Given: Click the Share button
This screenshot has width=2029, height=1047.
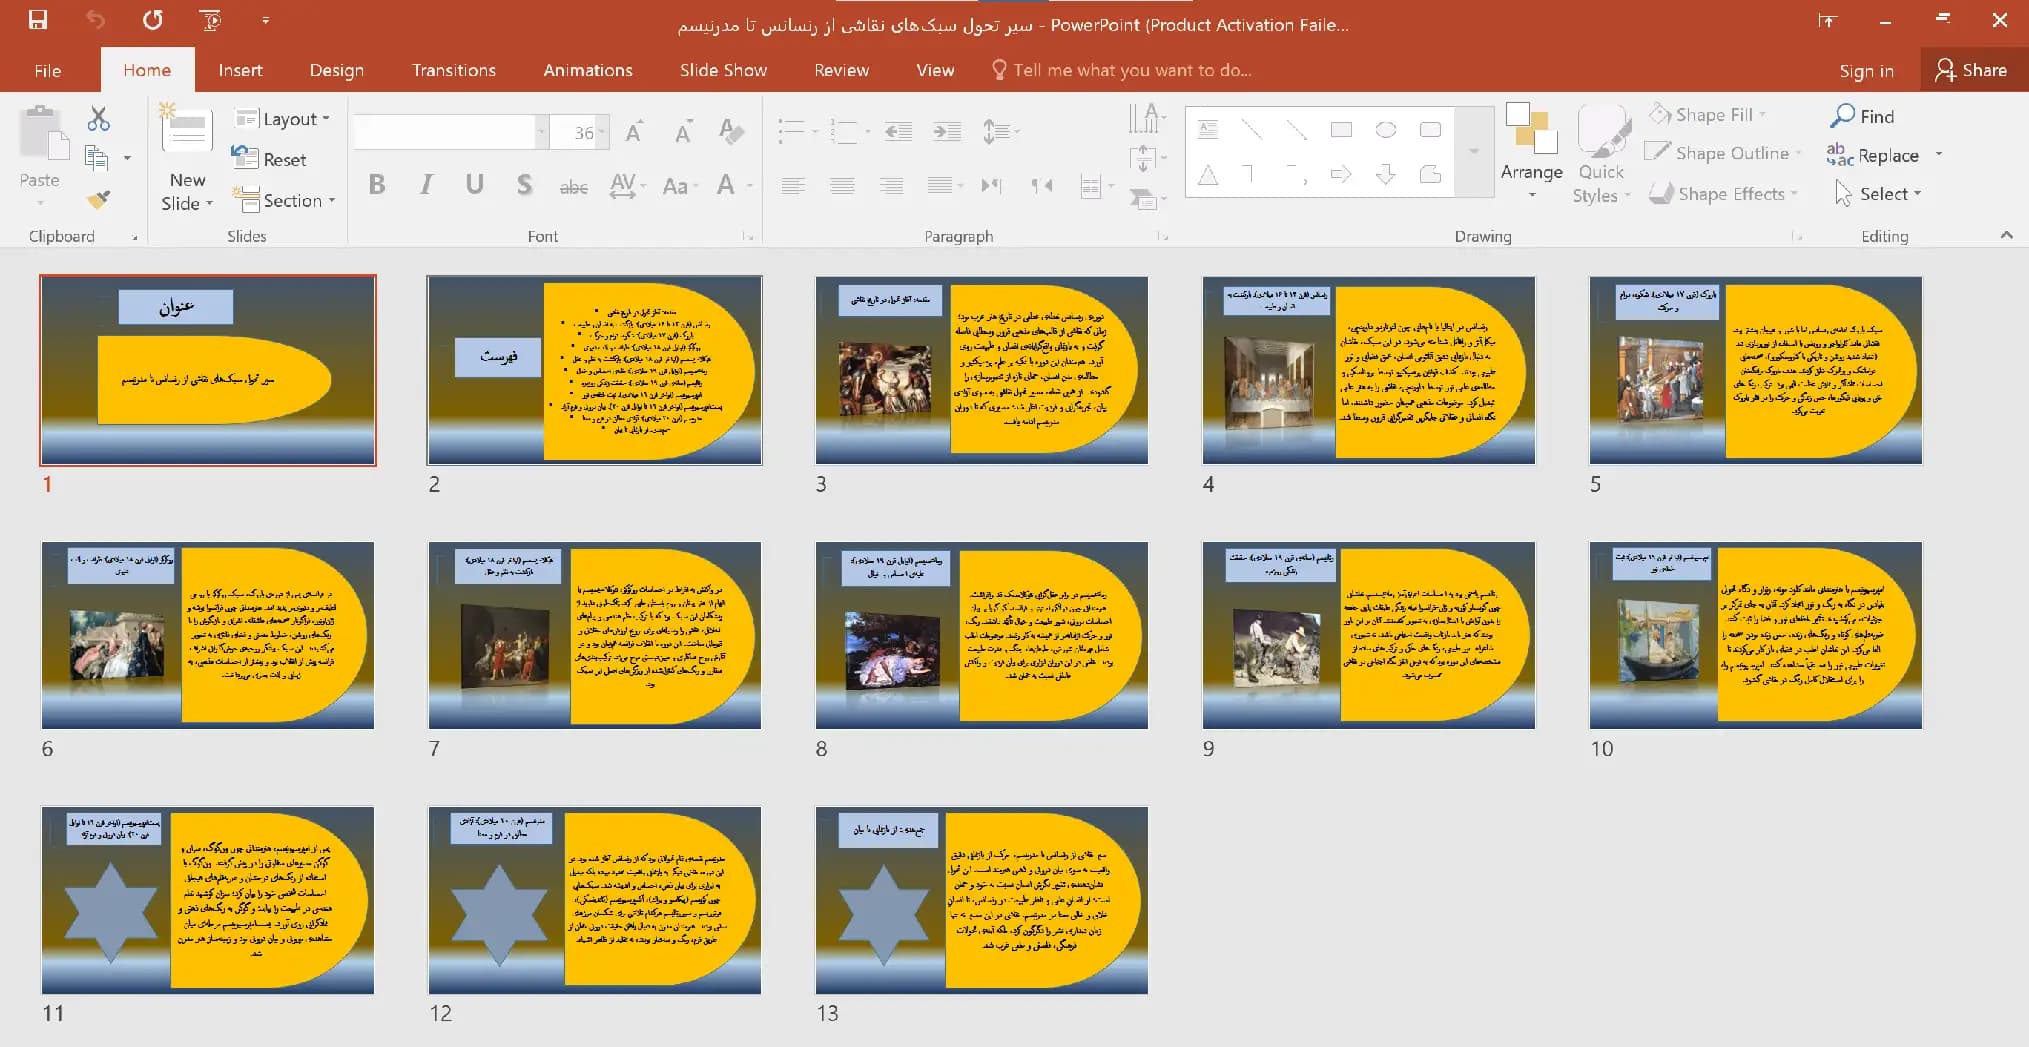Looking at the screenshot, I should [1971, 70].
